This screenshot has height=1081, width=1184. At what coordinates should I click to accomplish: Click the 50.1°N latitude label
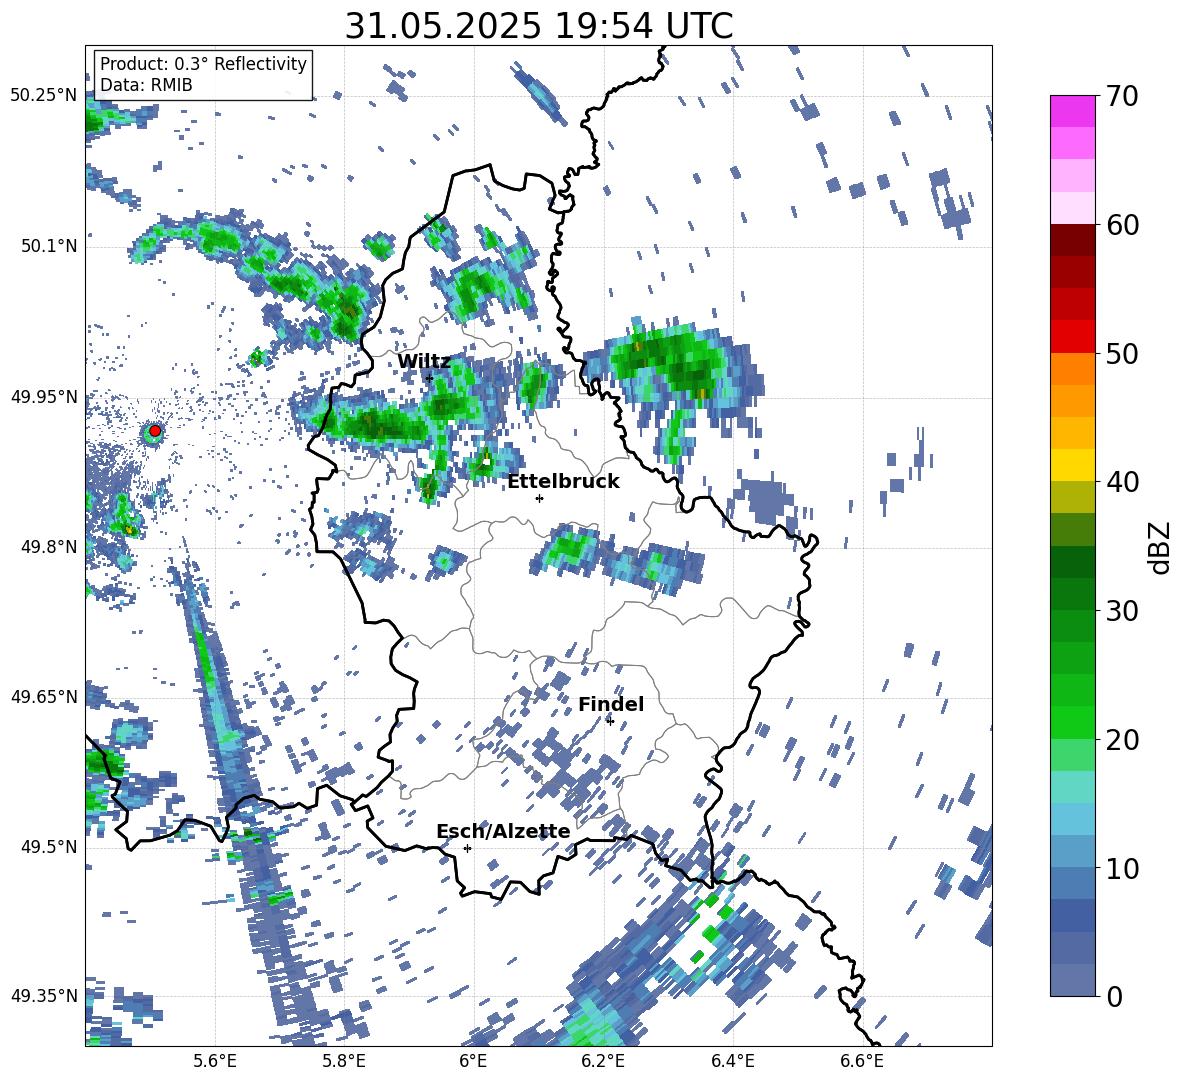(48, 246)
